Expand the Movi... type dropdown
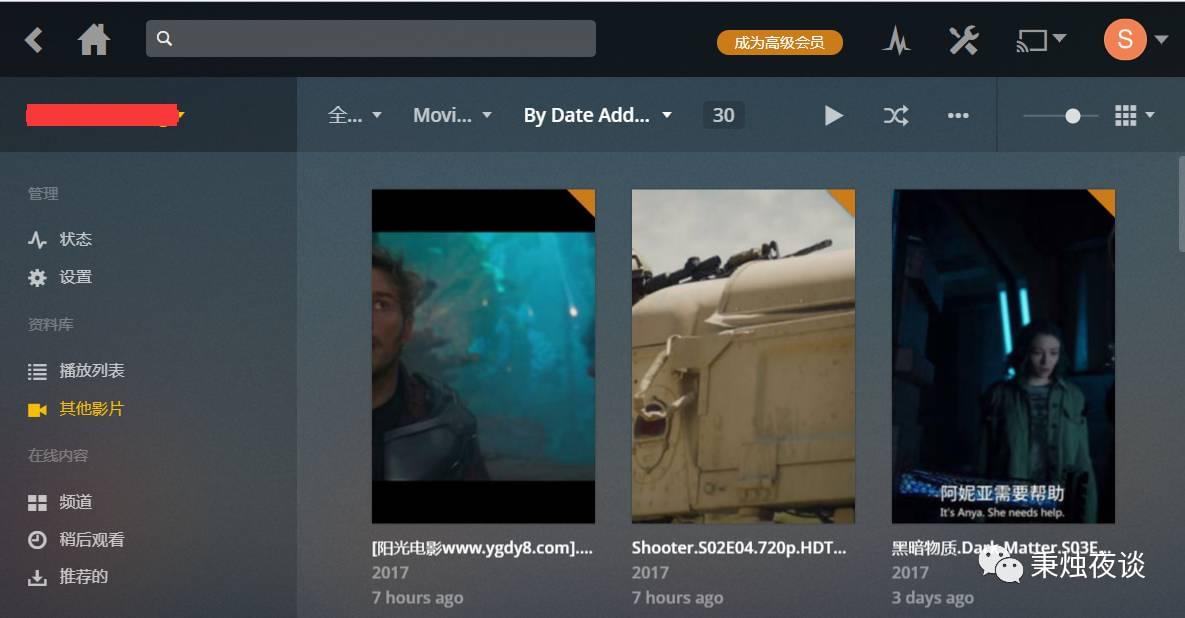1185x618 pixels. click(452, 116)
